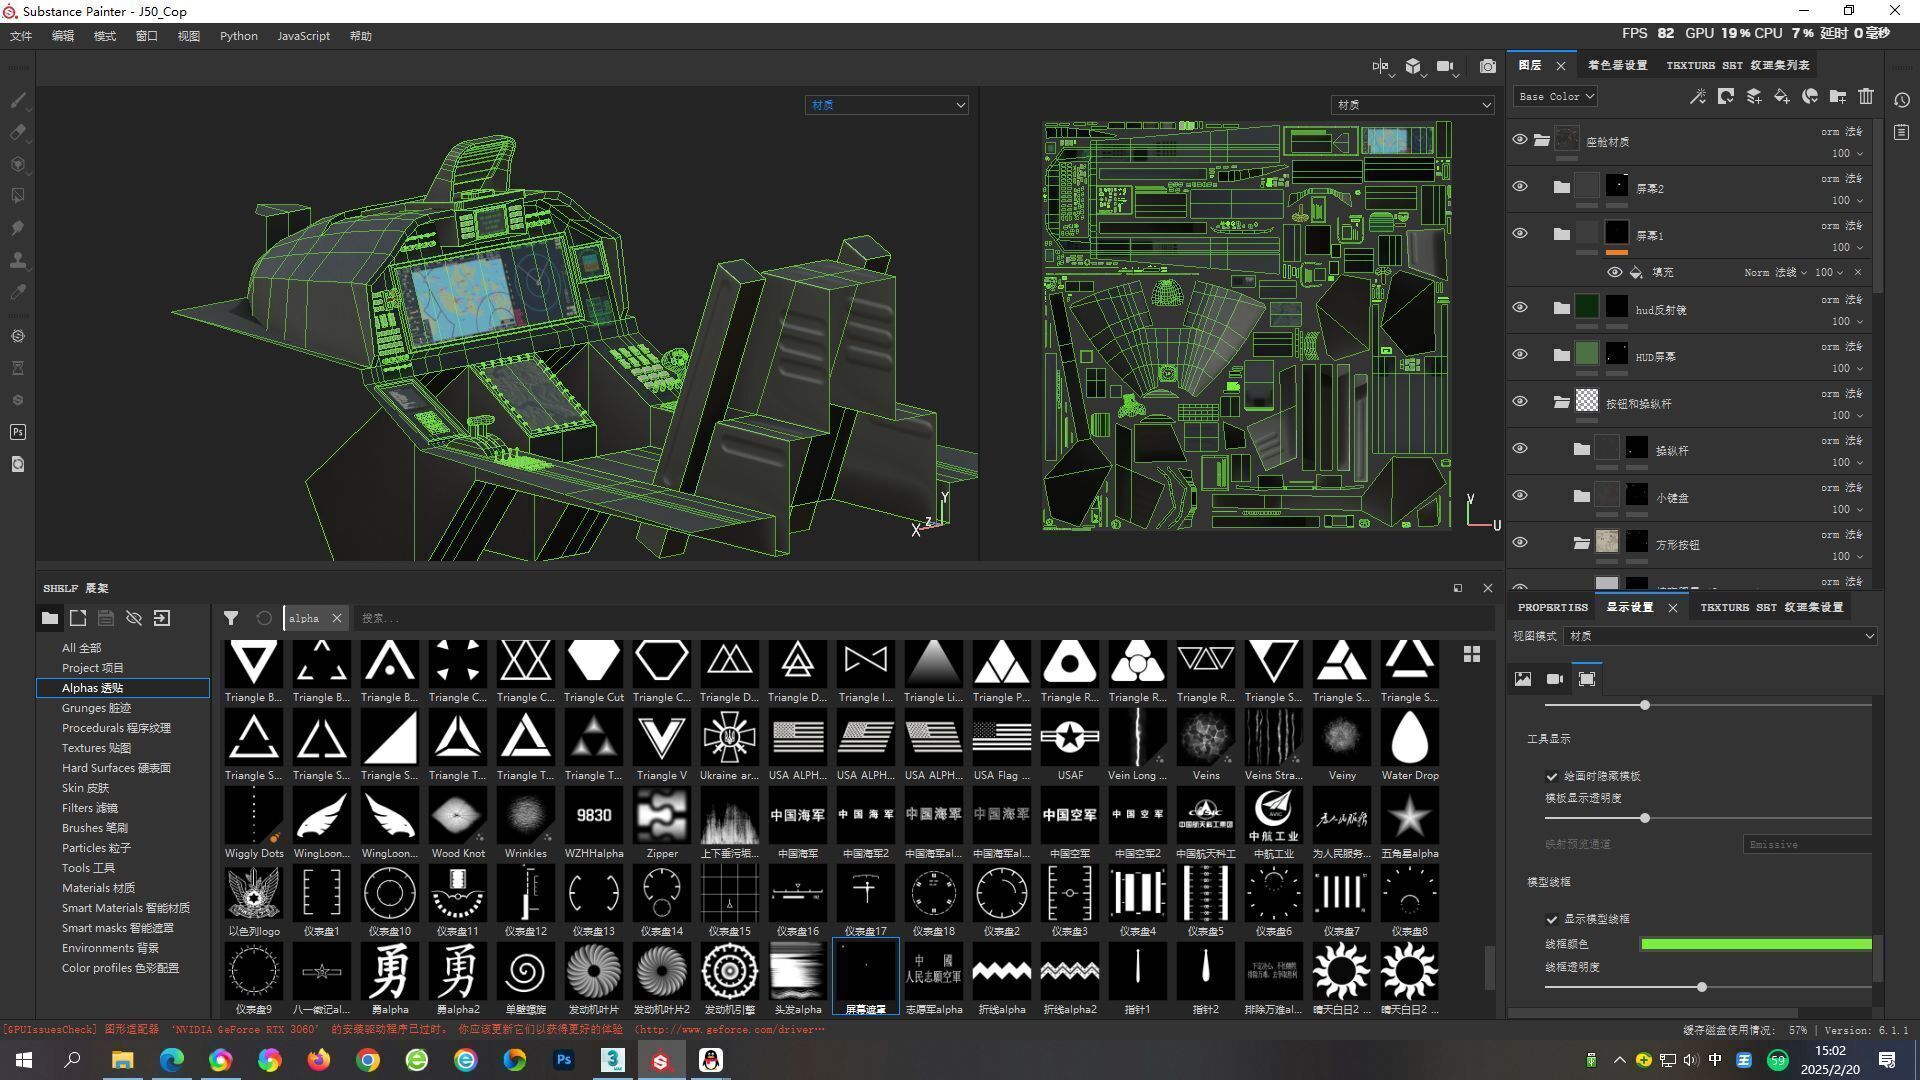This screenshot has width=1920, height=1080.
Task: Open the Python menu
Action: coord(238,36)
